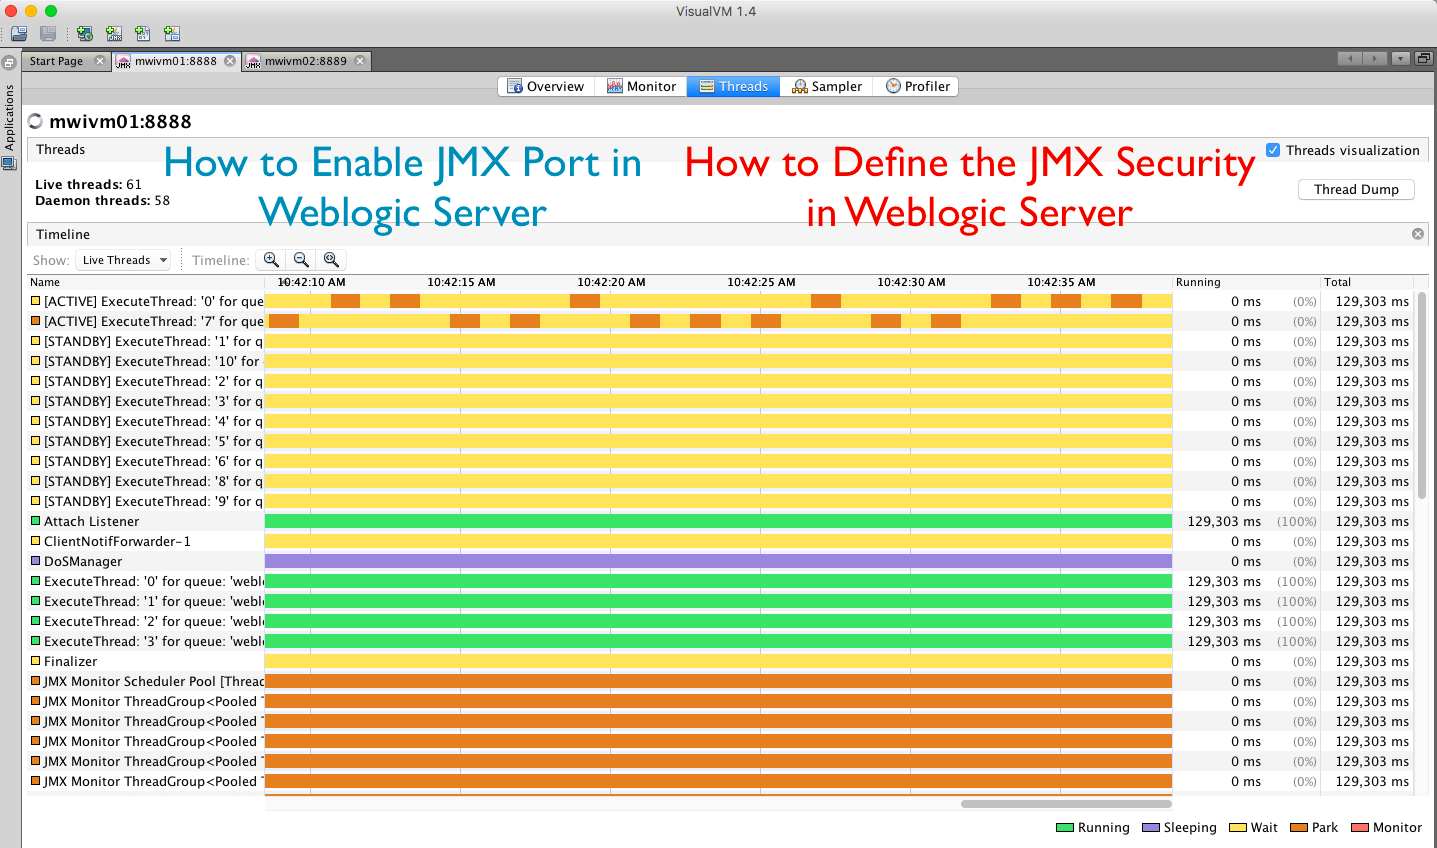Select the Threads tab

tap(734, 87)
